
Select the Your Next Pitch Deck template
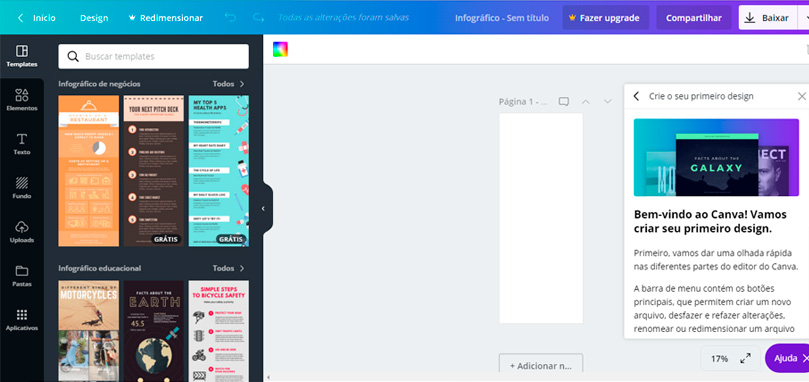tap(154, 171)
